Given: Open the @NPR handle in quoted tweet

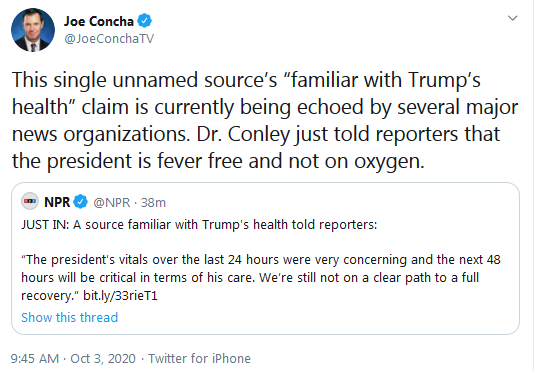Looking at the screenshot, I should [112, 202].
